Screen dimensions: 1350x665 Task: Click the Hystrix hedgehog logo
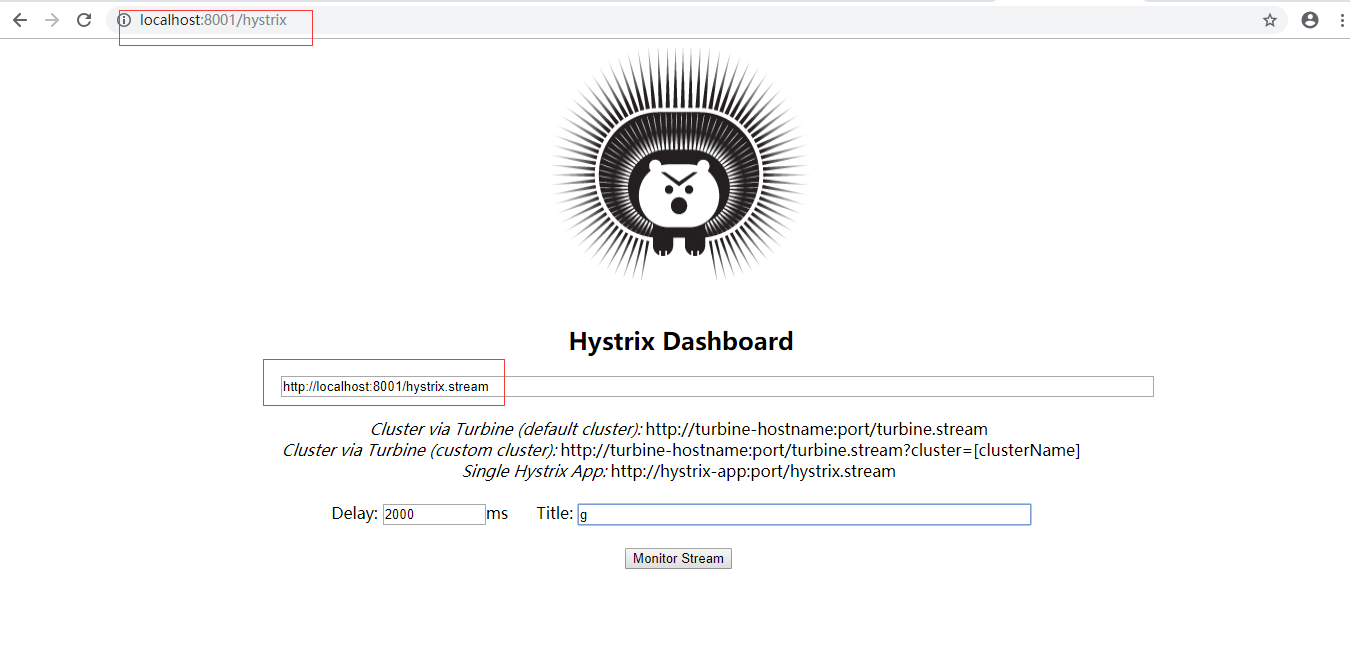(679, 164)
